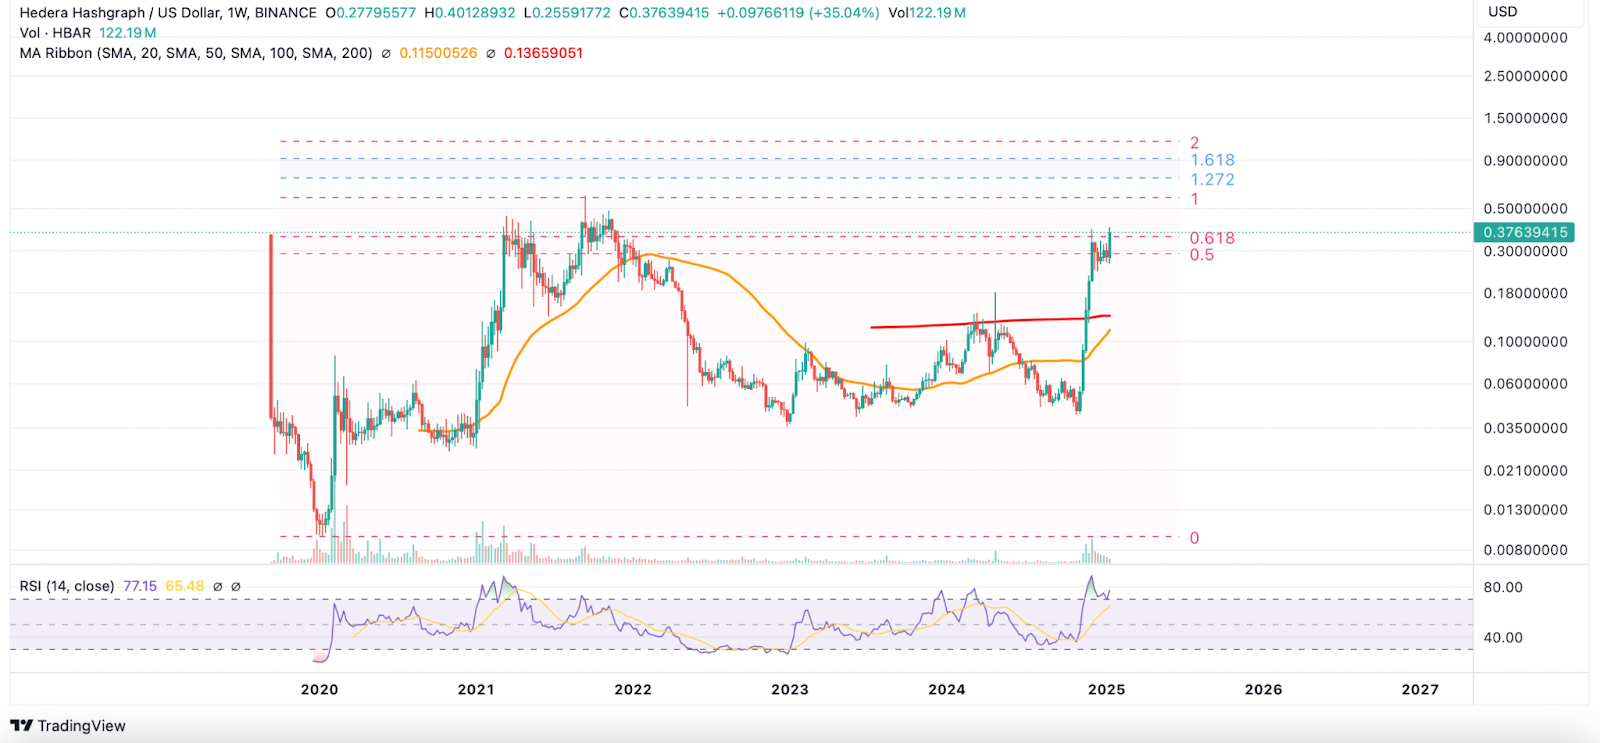This screenshot has height=743, width=1600.
Task: Click the 2023 year label on time axis
Action: click(790, 689)
